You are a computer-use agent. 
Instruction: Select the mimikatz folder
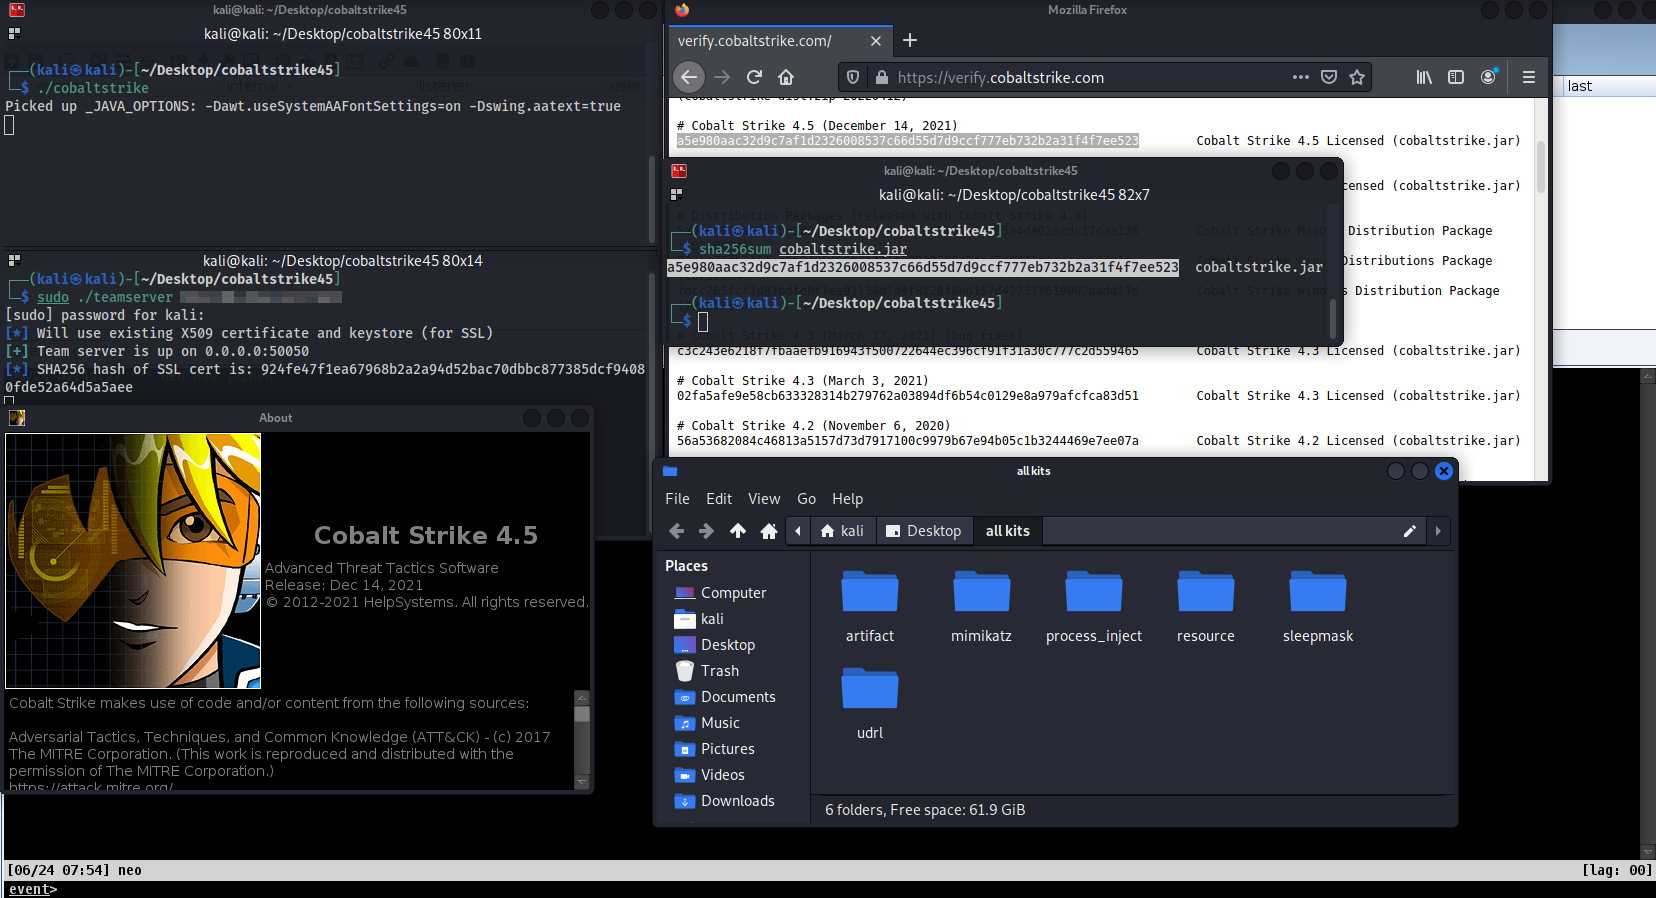982,606
